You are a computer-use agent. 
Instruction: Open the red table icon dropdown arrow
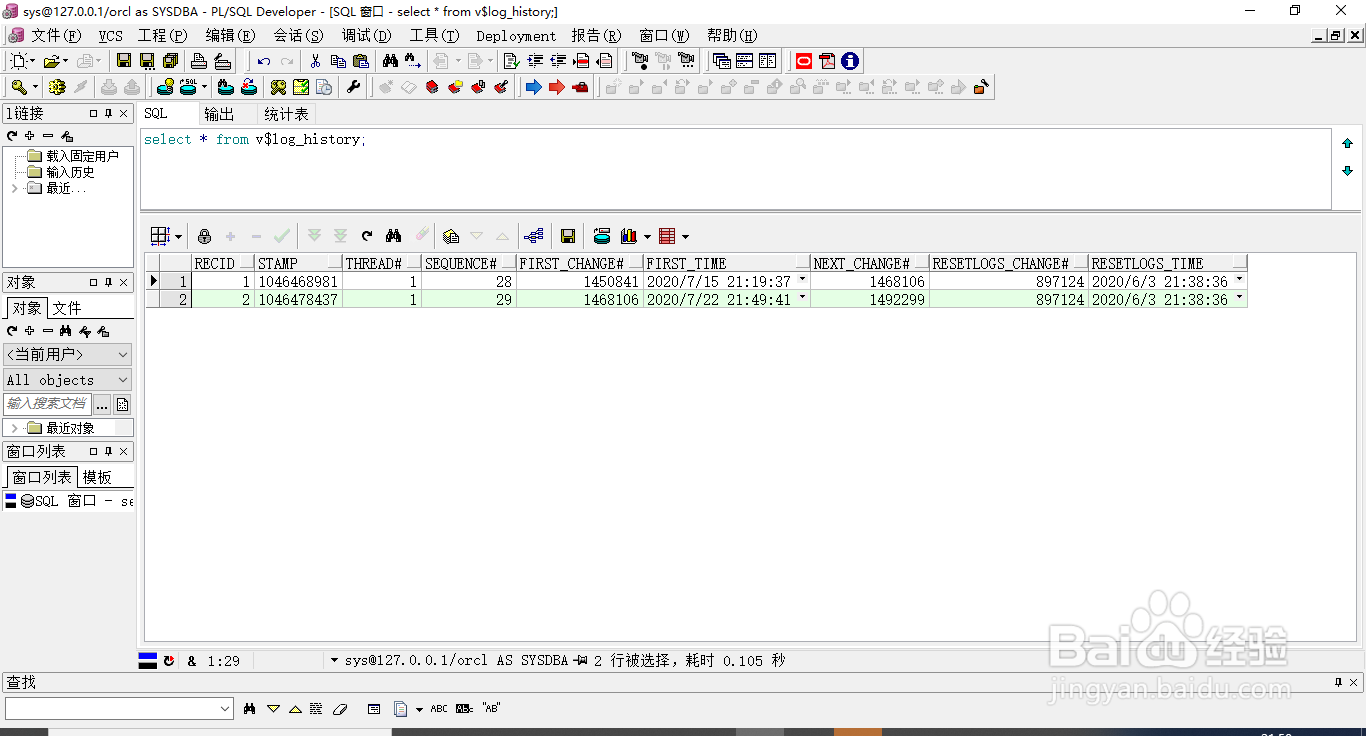click(685, 237)
